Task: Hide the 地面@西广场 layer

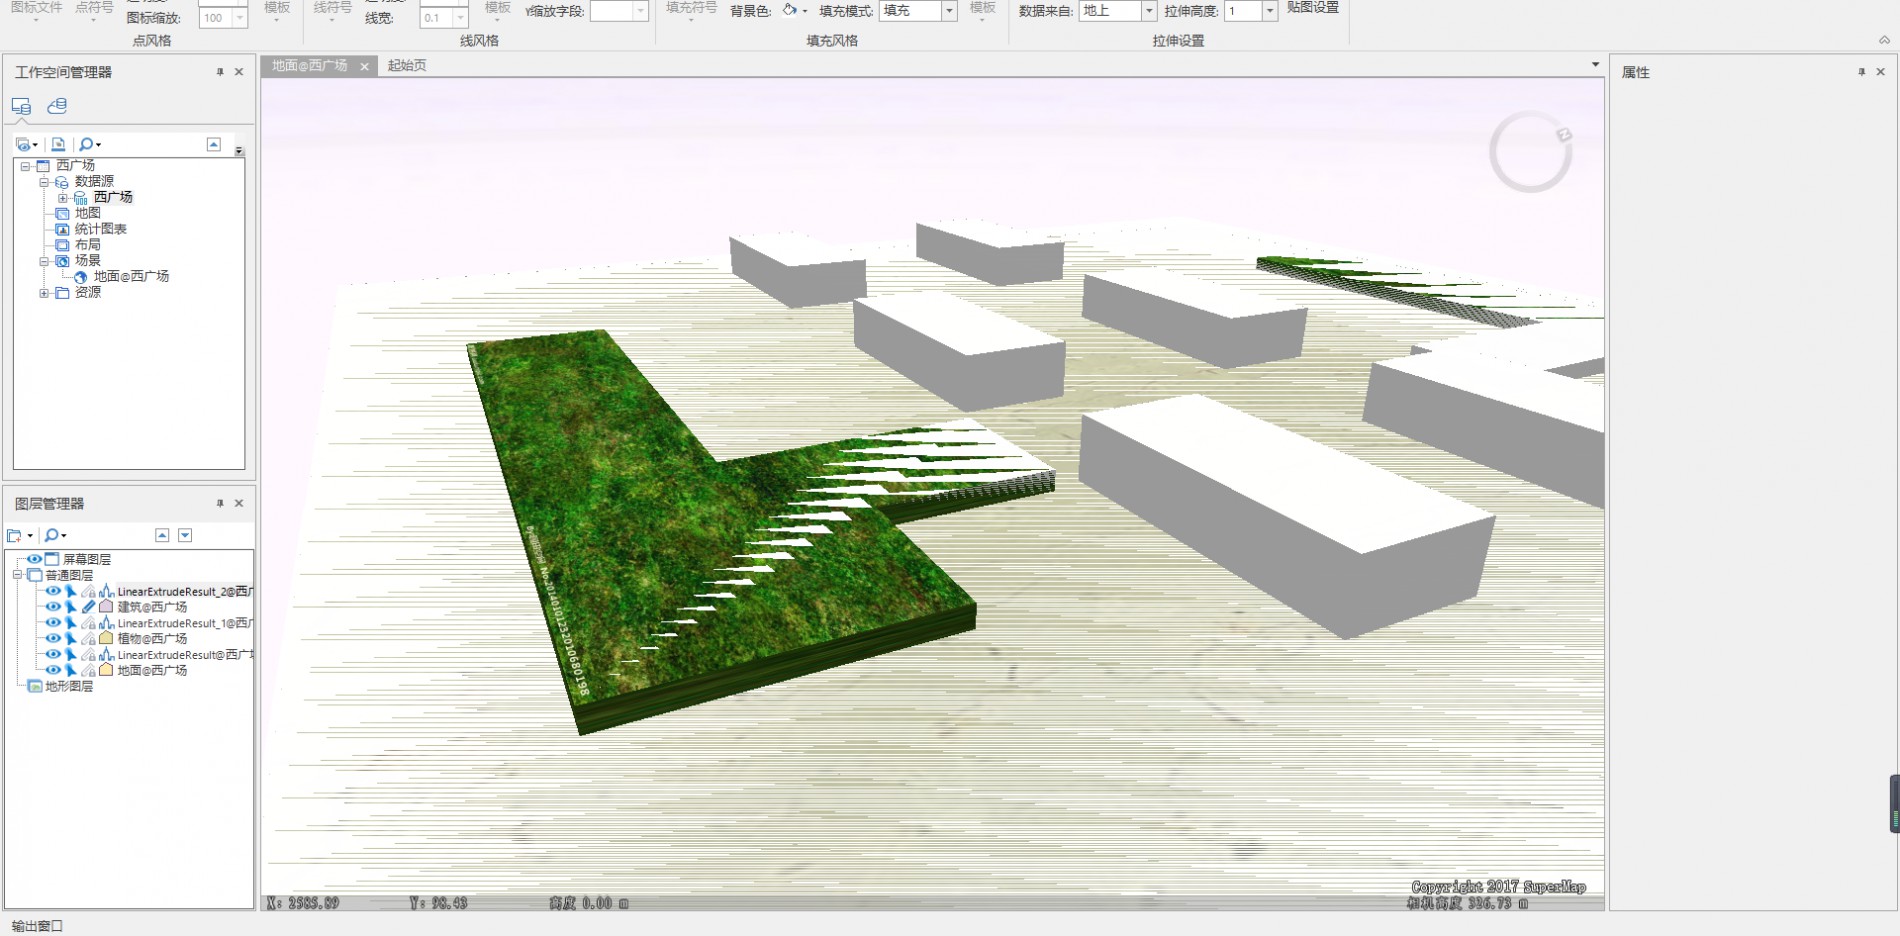Action: (x=53, y=671)
